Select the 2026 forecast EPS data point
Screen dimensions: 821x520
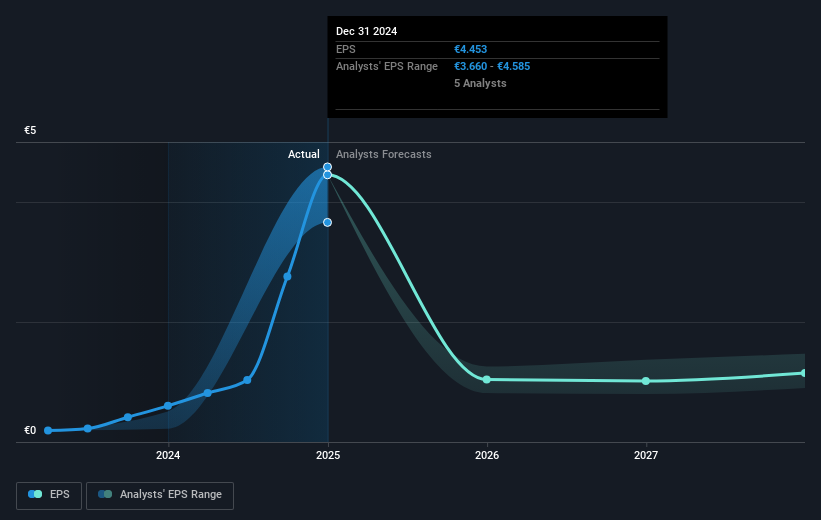tap(486, 379)
